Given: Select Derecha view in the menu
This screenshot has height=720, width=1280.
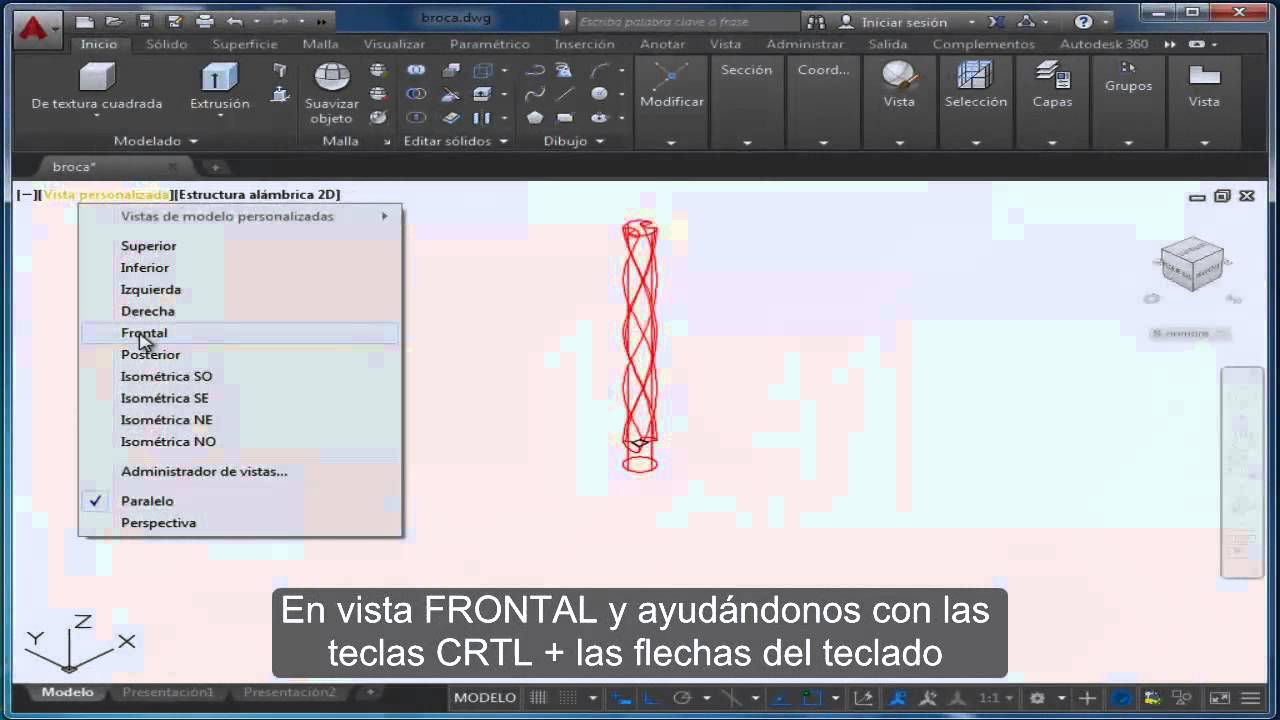Looking at the screenshot, I should [240, 311].
